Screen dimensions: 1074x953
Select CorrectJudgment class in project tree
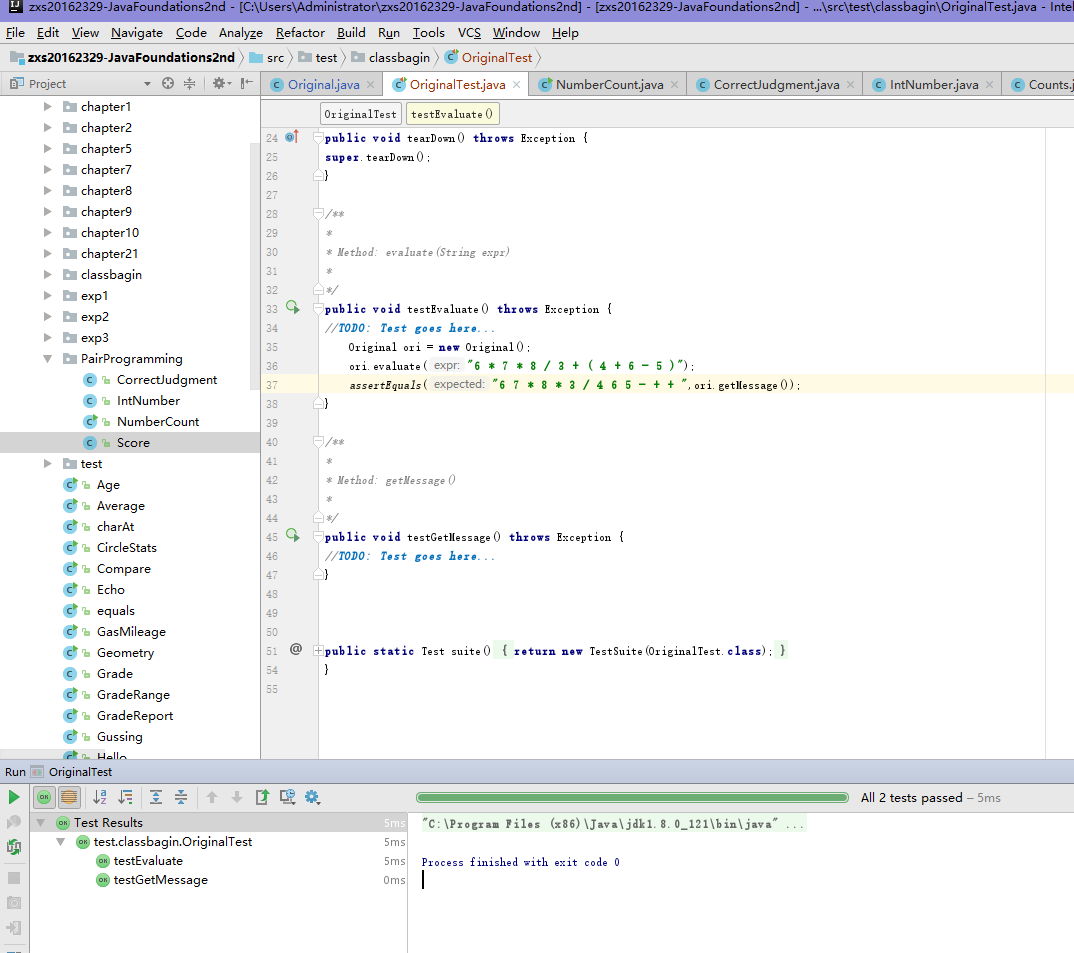click(166, 380)
